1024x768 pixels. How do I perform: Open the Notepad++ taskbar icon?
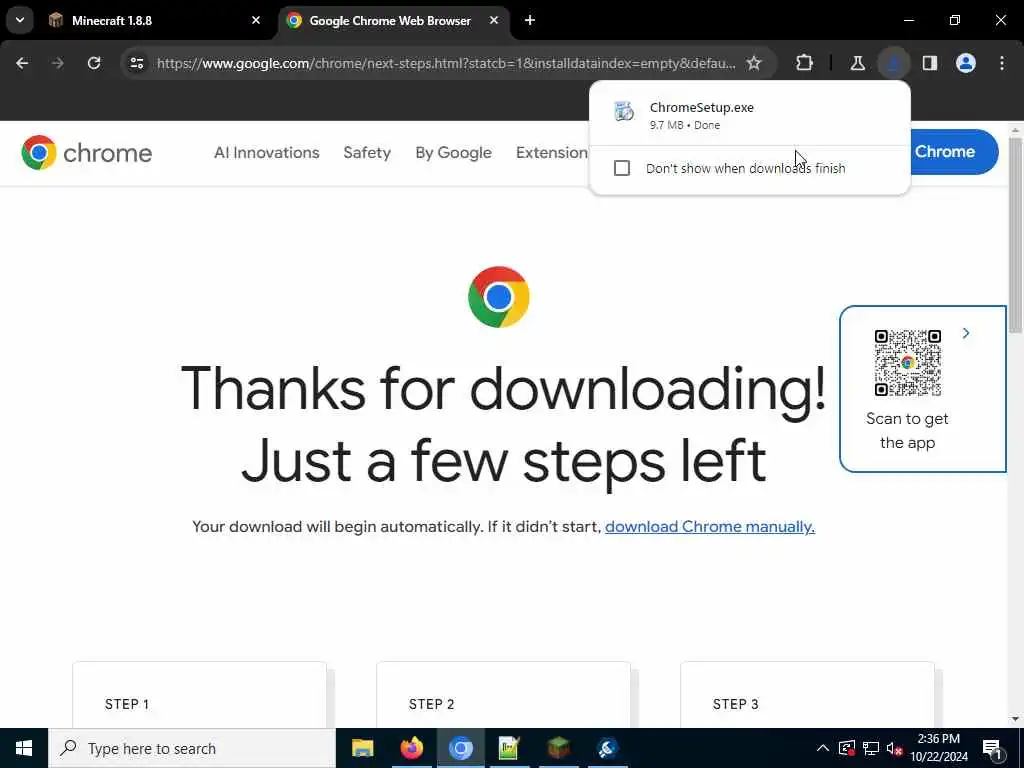(x=509, y=748)
